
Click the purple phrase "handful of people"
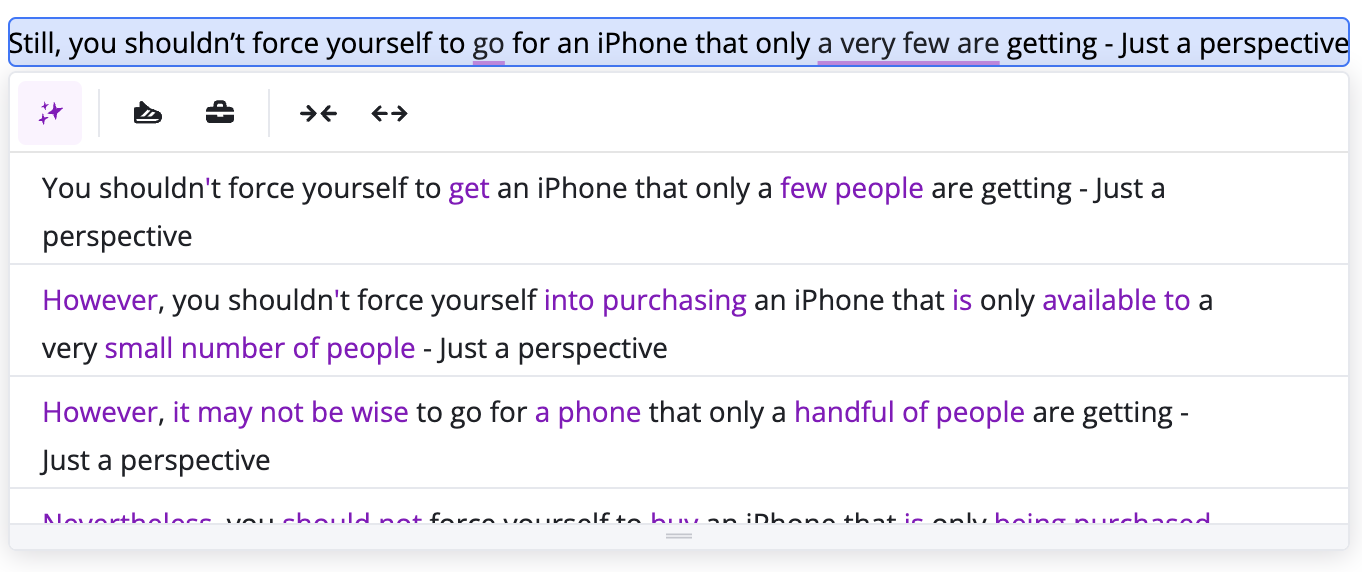coord(909,413)
